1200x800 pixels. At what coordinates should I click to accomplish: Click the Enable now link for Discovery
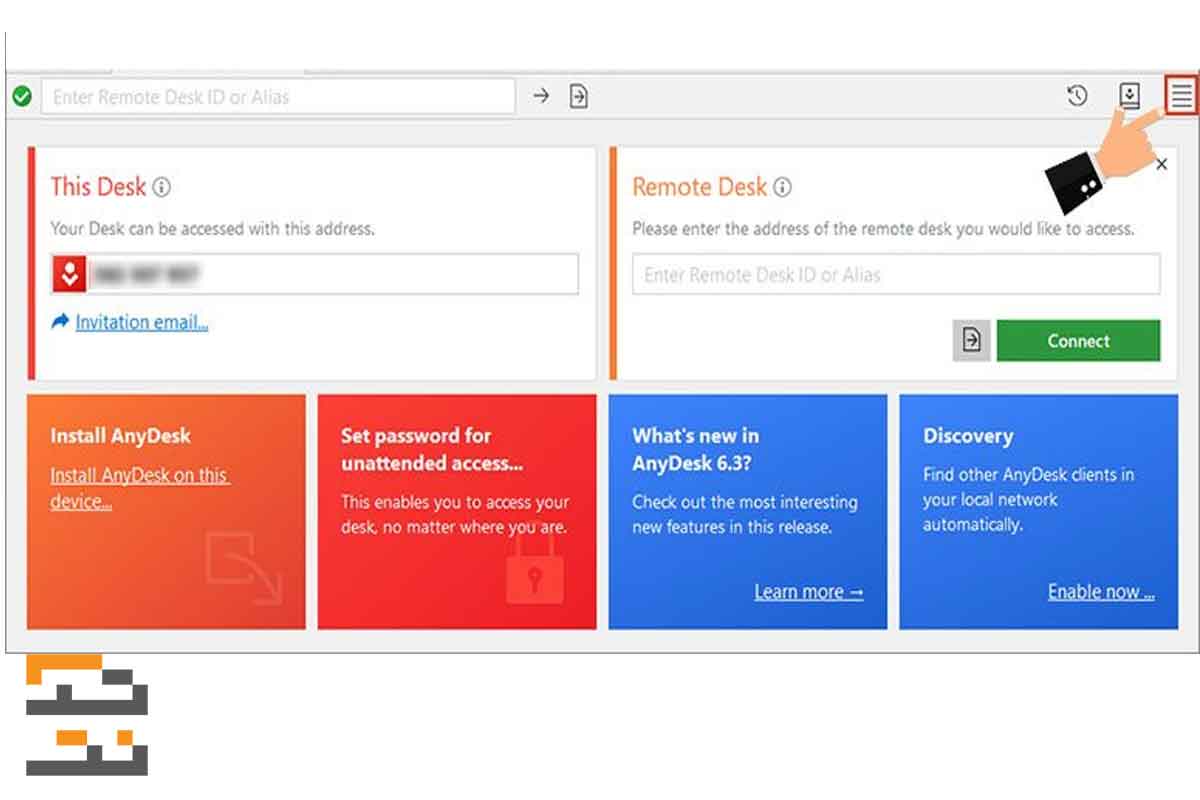click(x=1100, y=592)
